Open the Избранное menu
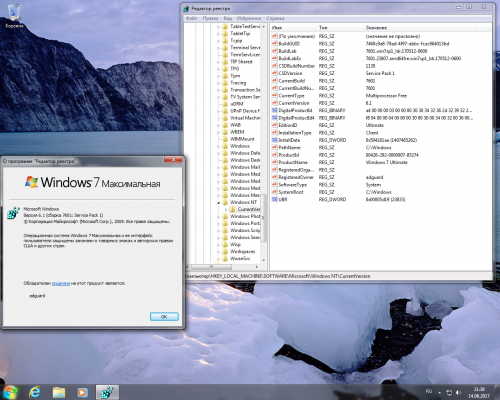500x400 pixels. (x=249, y=18)
